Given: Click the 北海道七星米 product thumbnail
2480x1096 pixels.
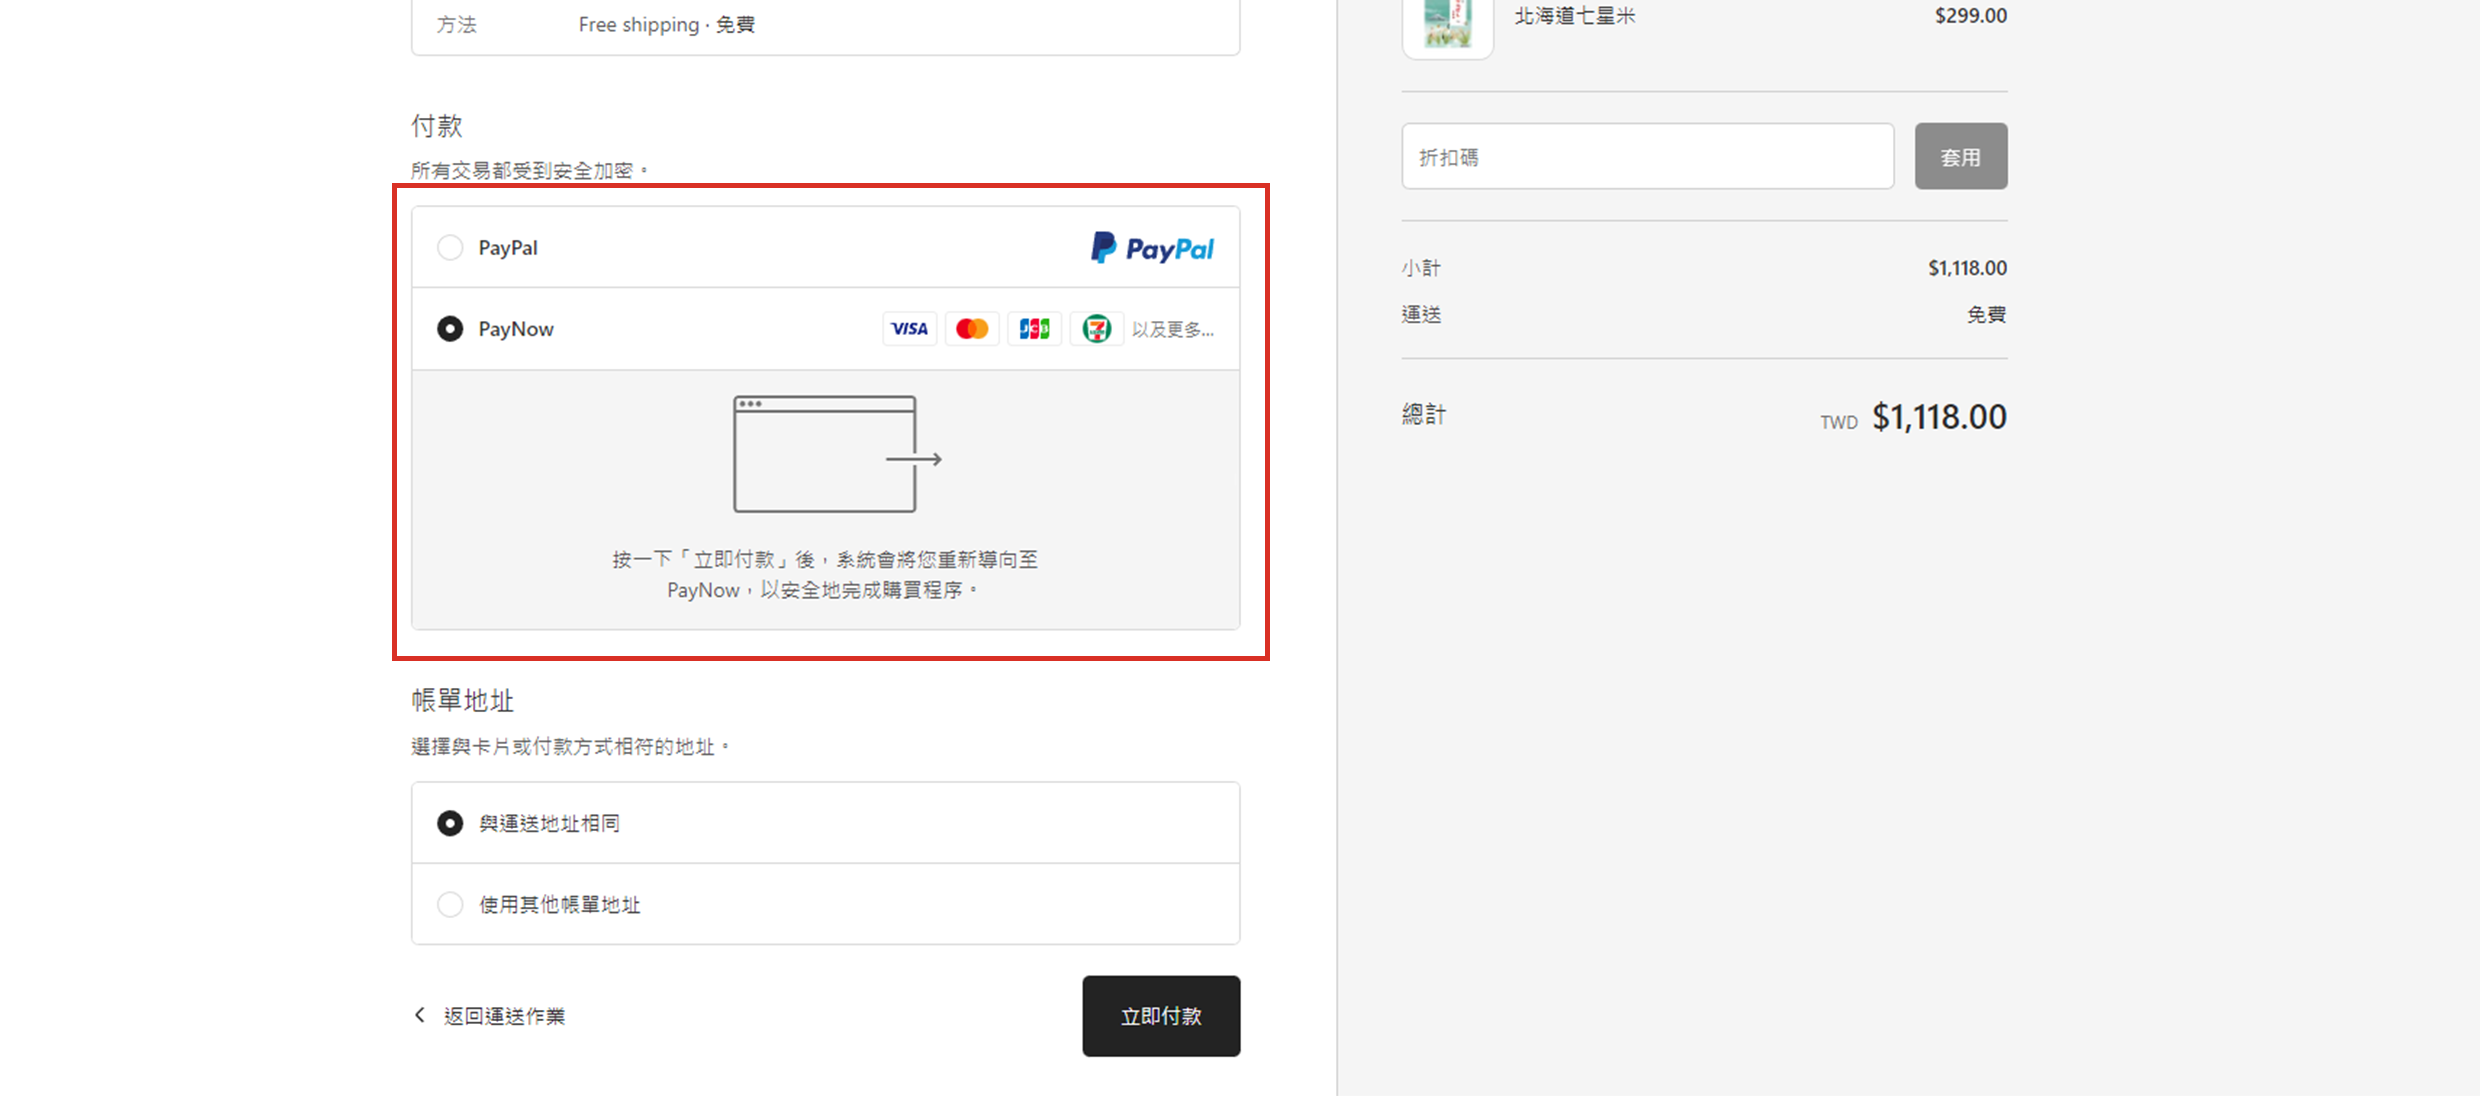Looking at the screenshot, I should coord(1447,24).
